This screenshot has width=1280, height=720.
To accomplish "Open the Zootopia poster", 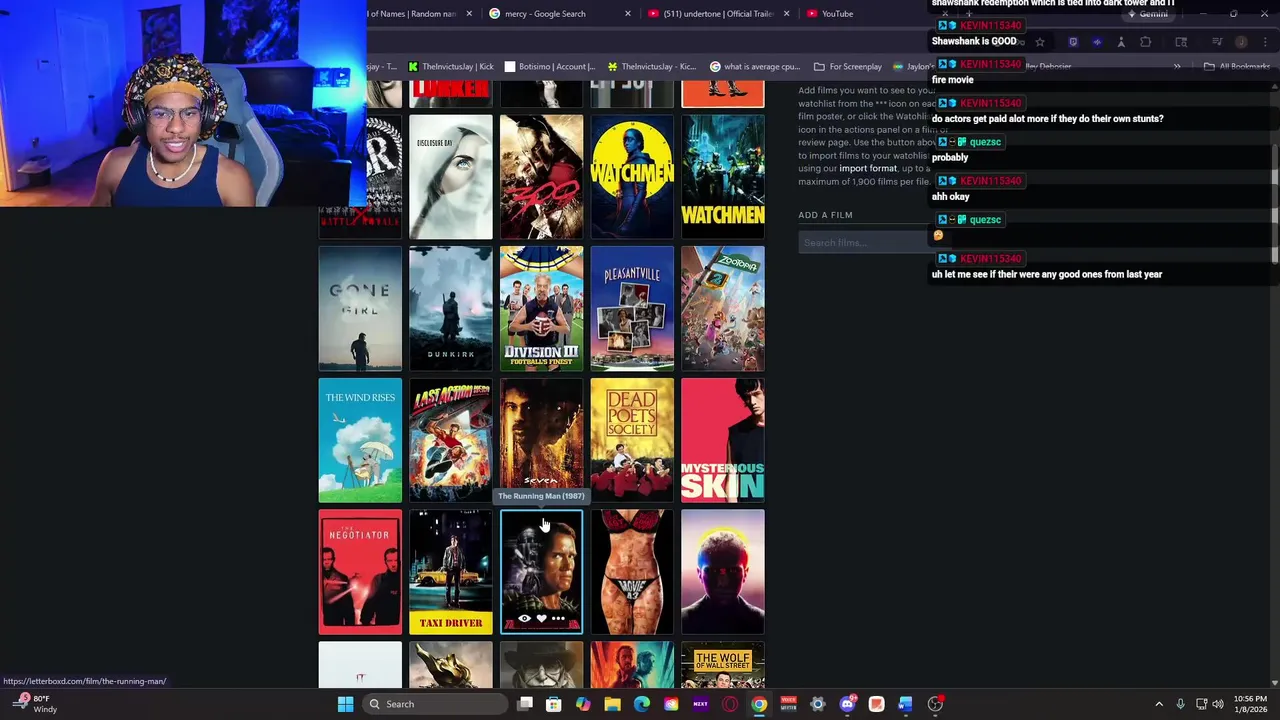I will click(x=722, y=308).
